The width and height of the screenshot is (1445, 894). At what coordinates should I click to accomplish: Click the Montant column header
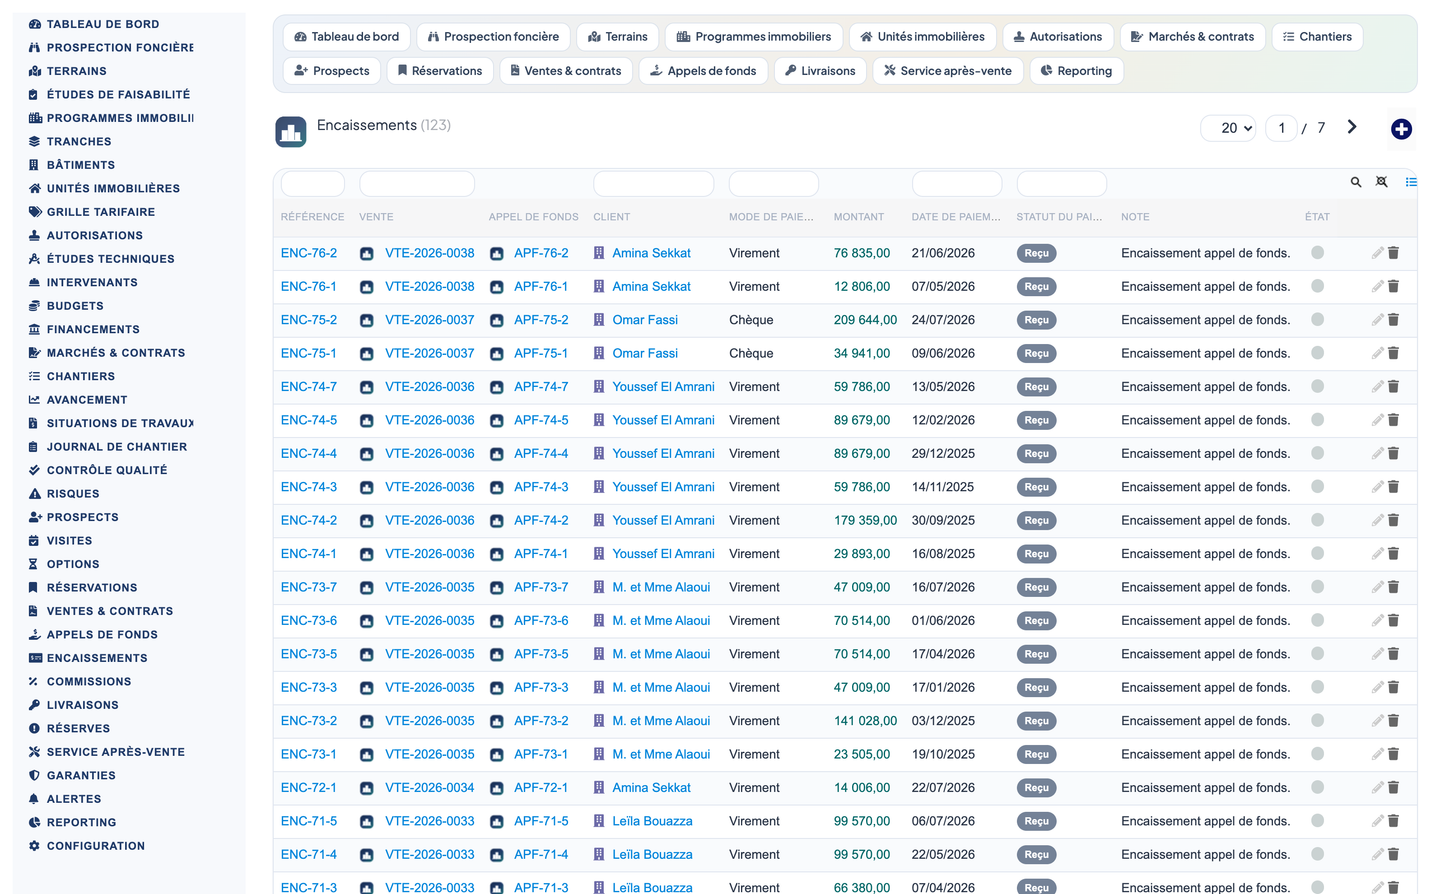[x=859, y=217]
